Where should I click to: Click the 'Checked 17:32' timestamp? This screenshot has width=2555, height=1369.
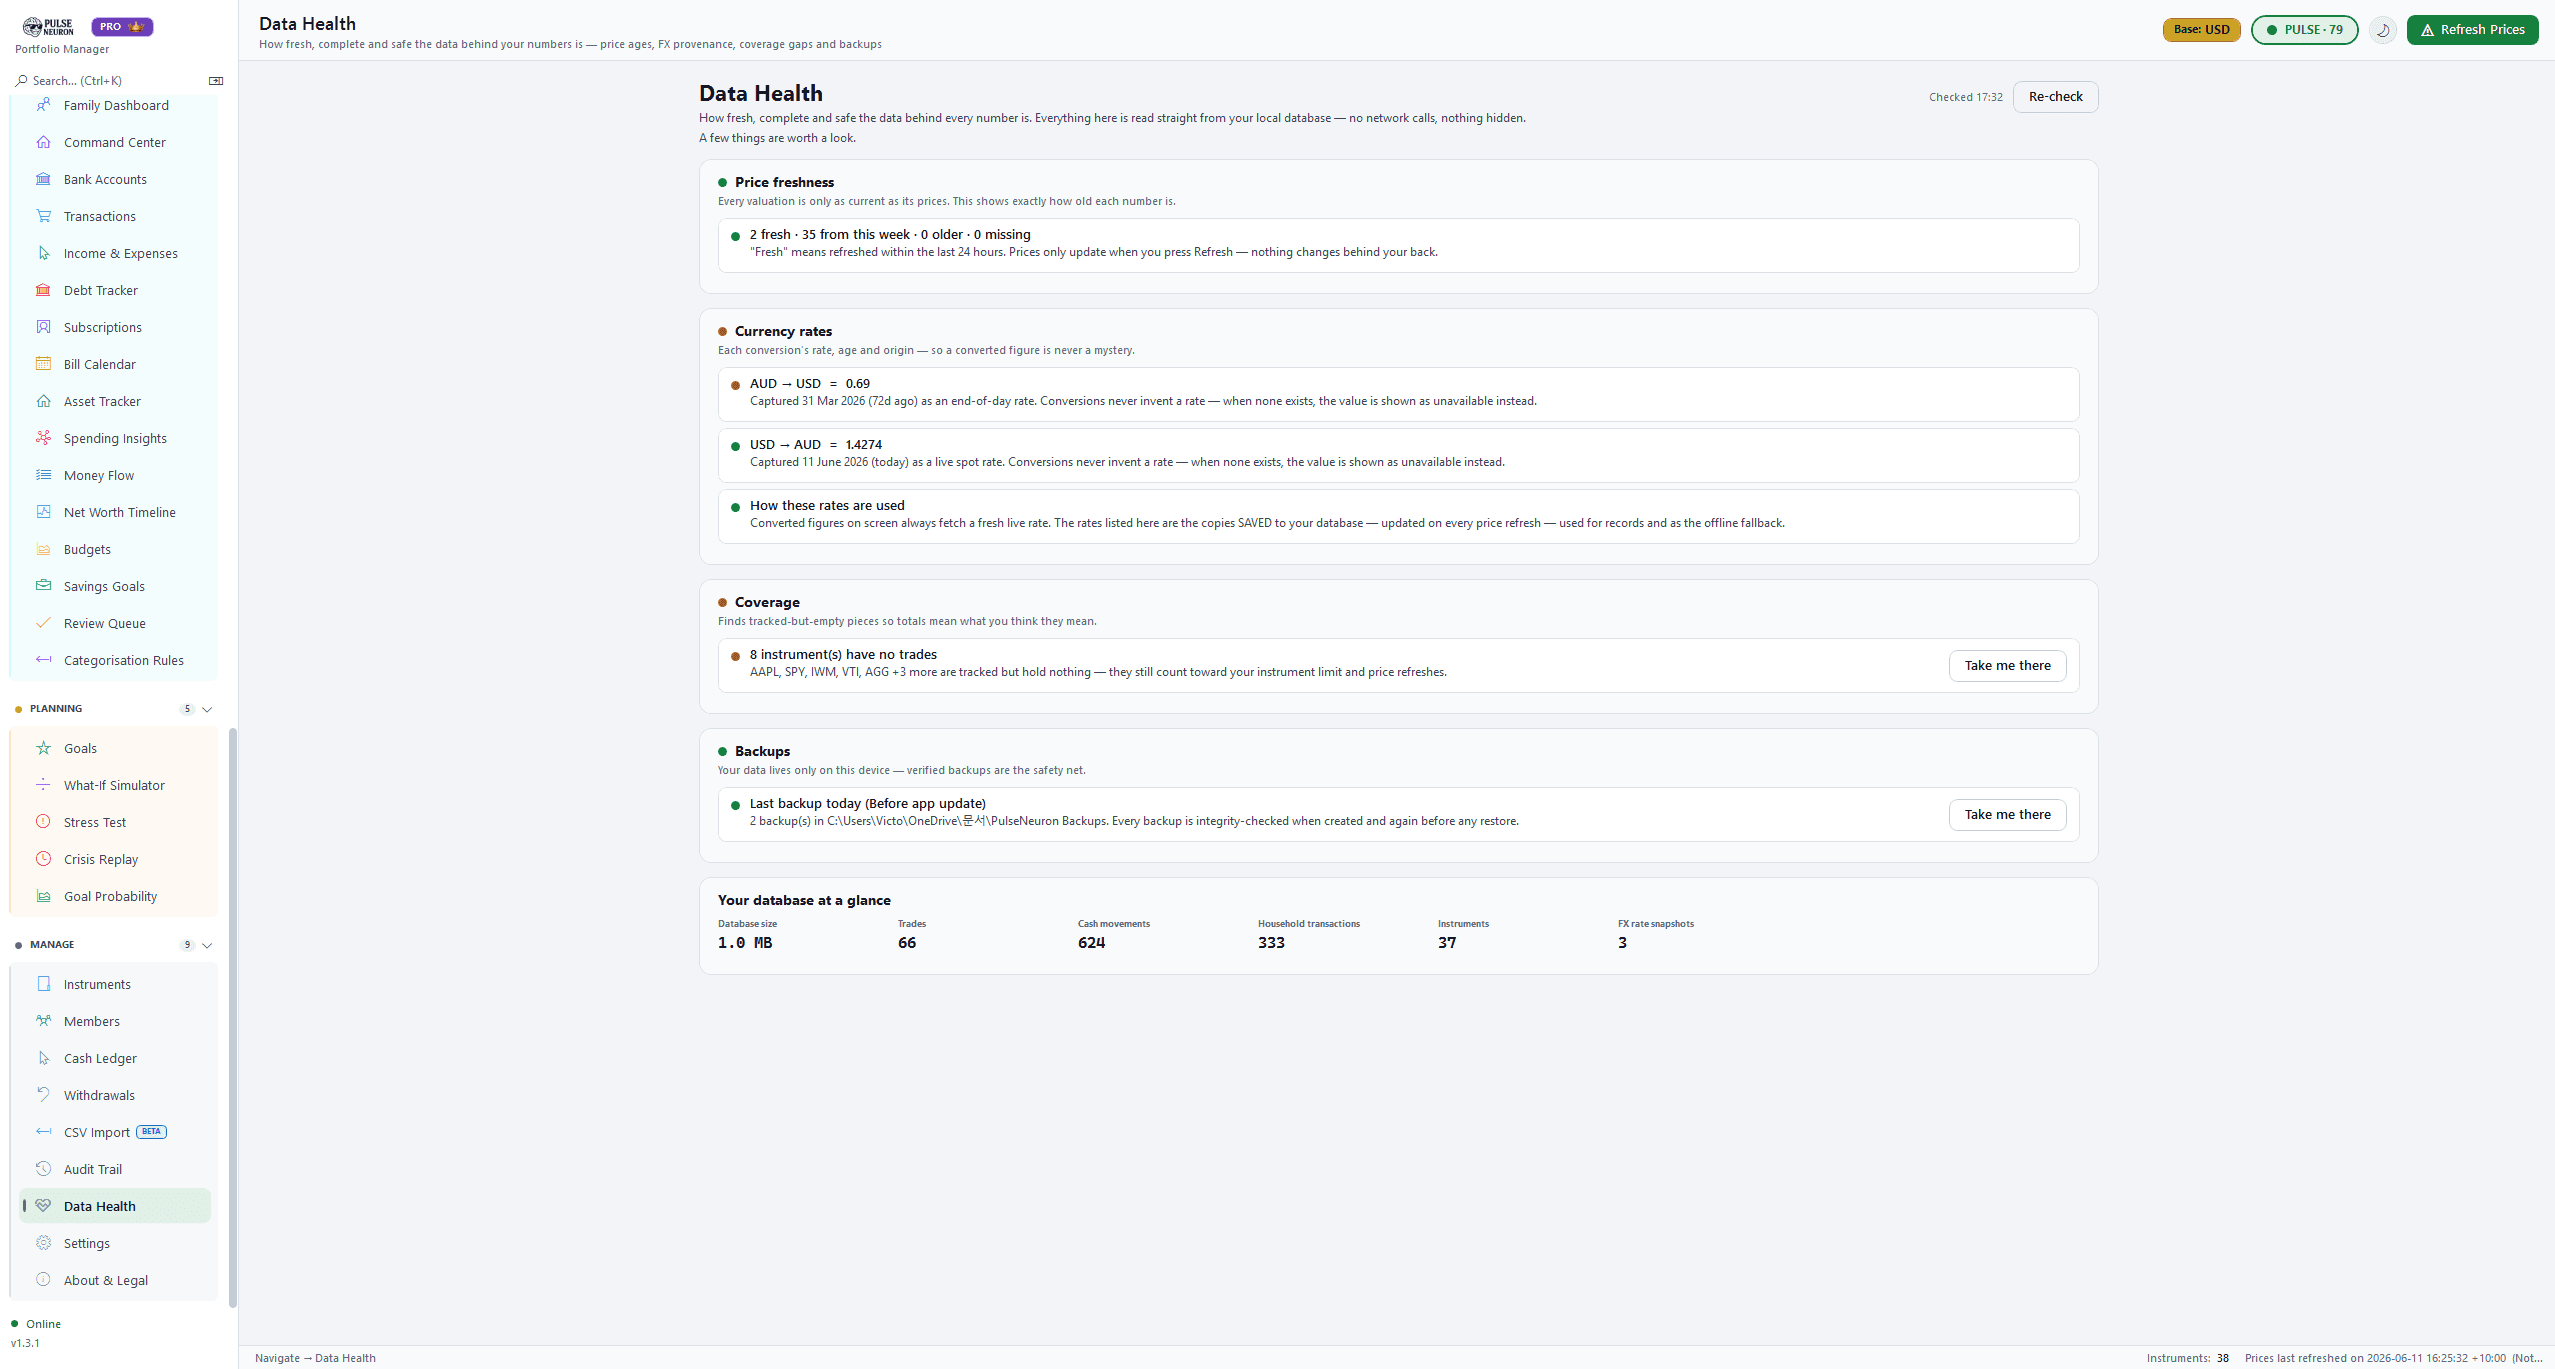point(1965,98)
